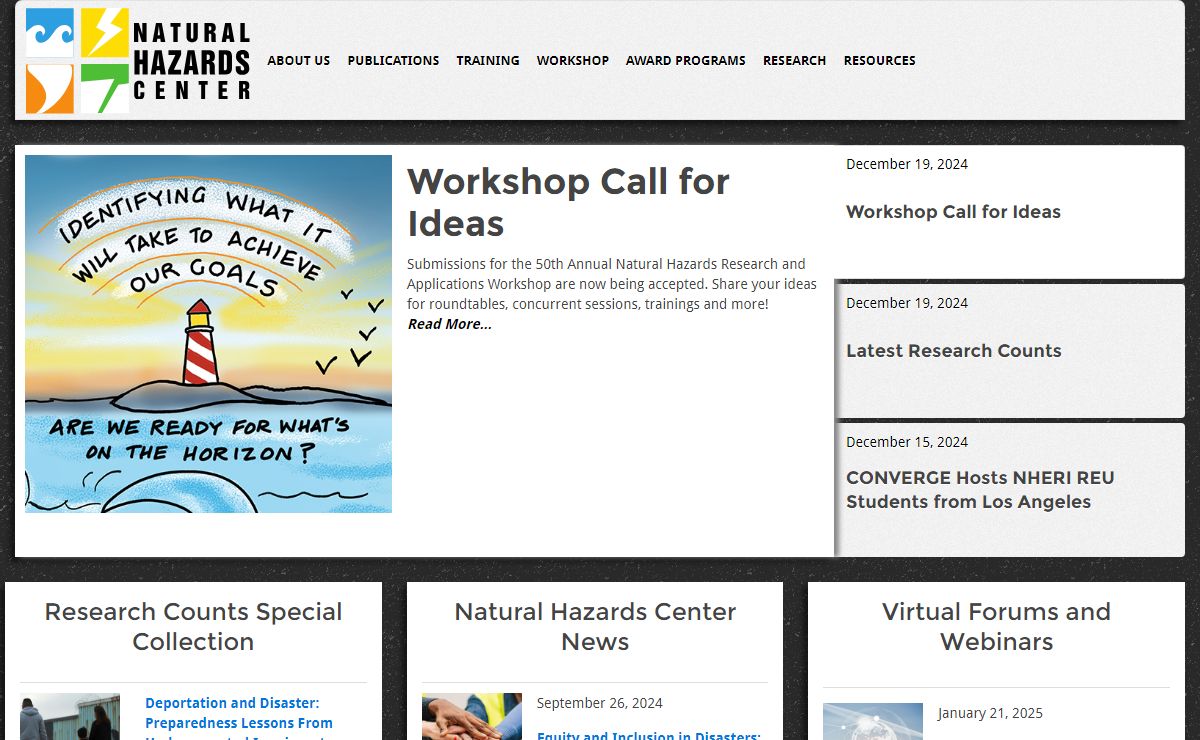Open the Award Programs menu
Screen dimensions: 1200x740
[x=685, y=61]
